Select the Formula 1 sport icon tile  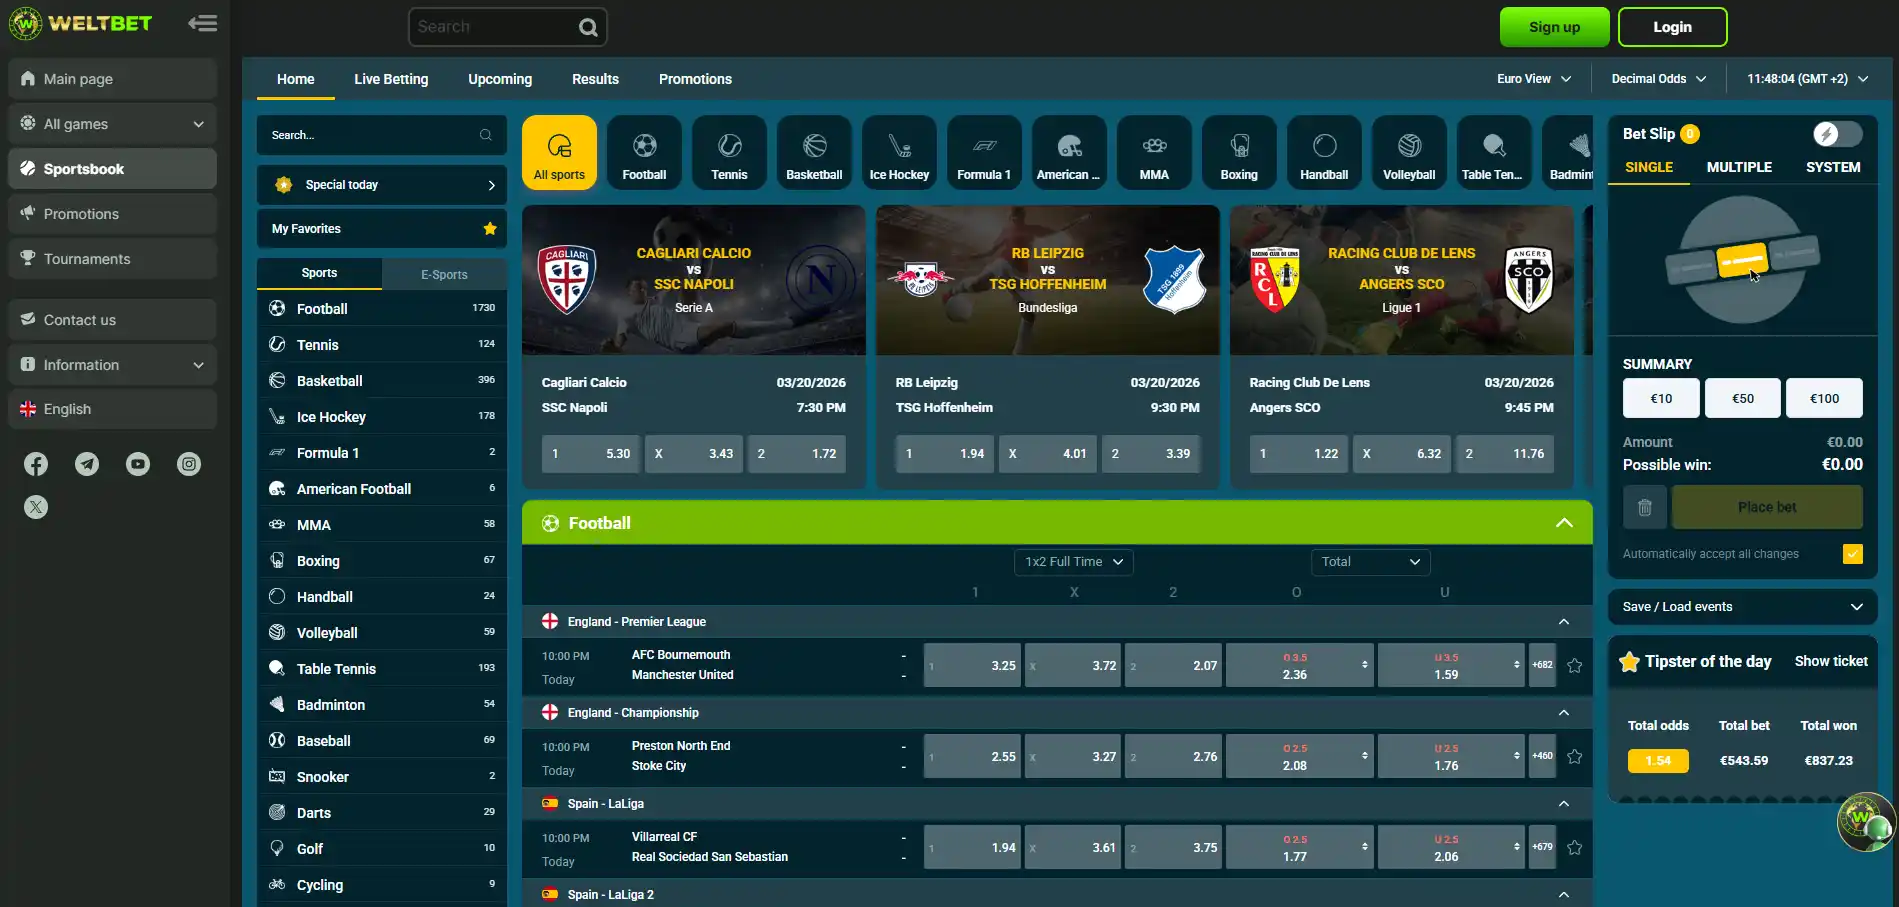(984, 153)
